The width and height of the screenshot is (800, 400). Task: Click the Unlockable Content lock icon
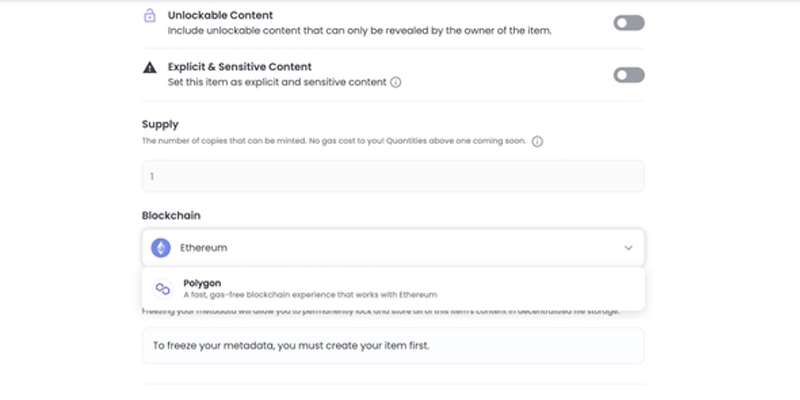pos(149,16)
